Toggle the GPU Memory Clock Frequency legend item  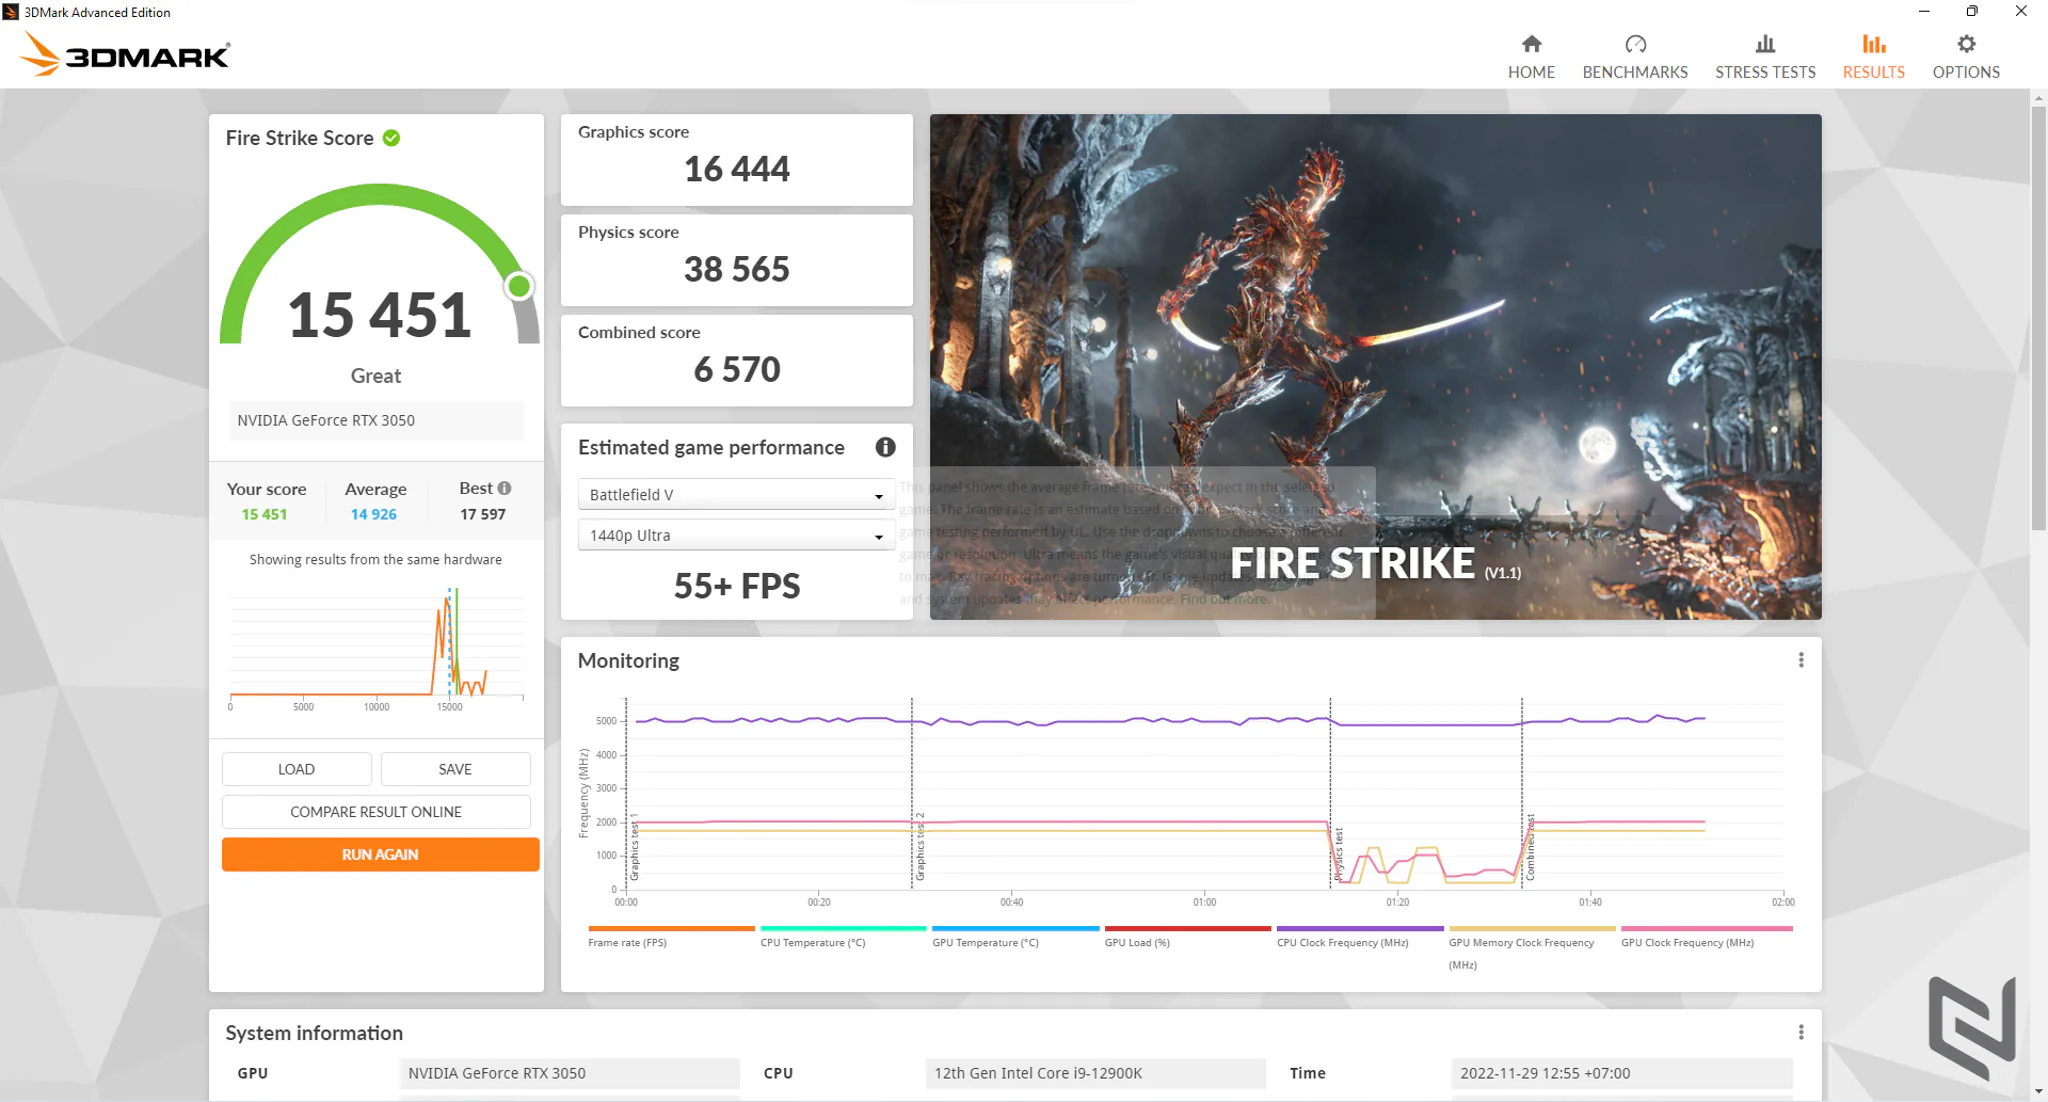coord(1532,948)
